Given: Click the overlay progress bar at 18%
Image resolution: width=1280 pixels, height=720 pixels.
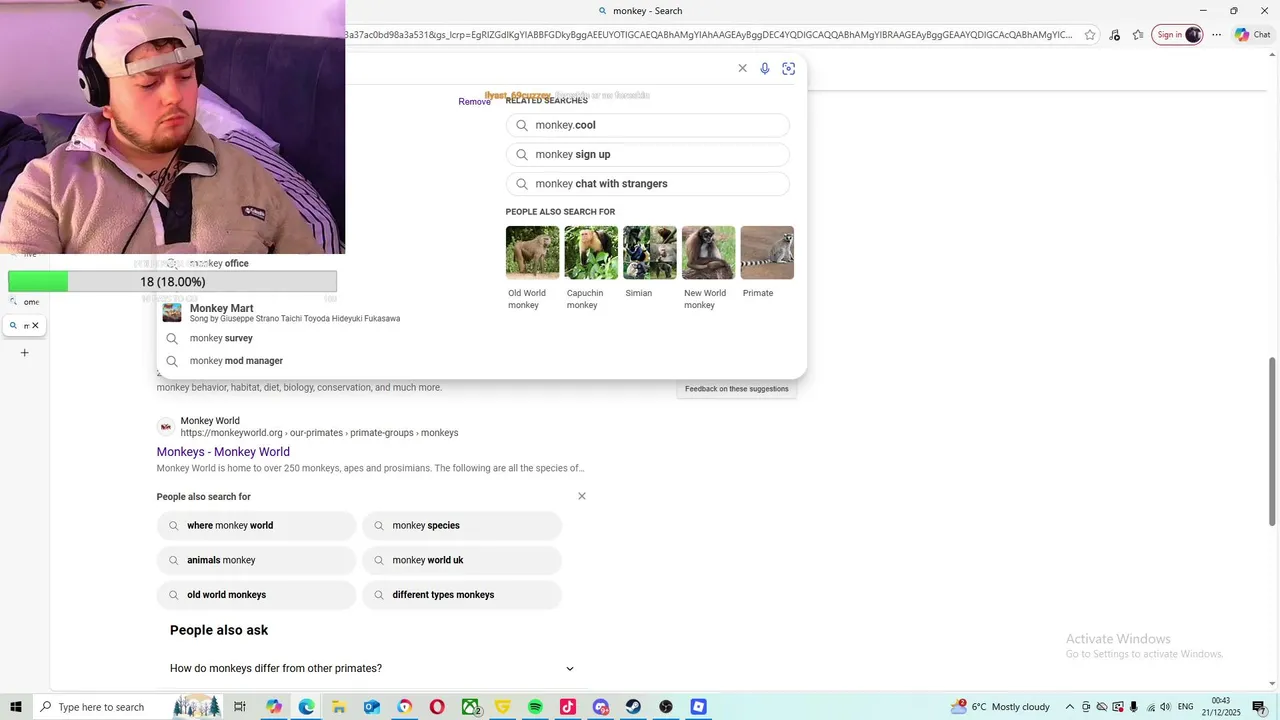Looking at the screenshot, I should [172, 282].
